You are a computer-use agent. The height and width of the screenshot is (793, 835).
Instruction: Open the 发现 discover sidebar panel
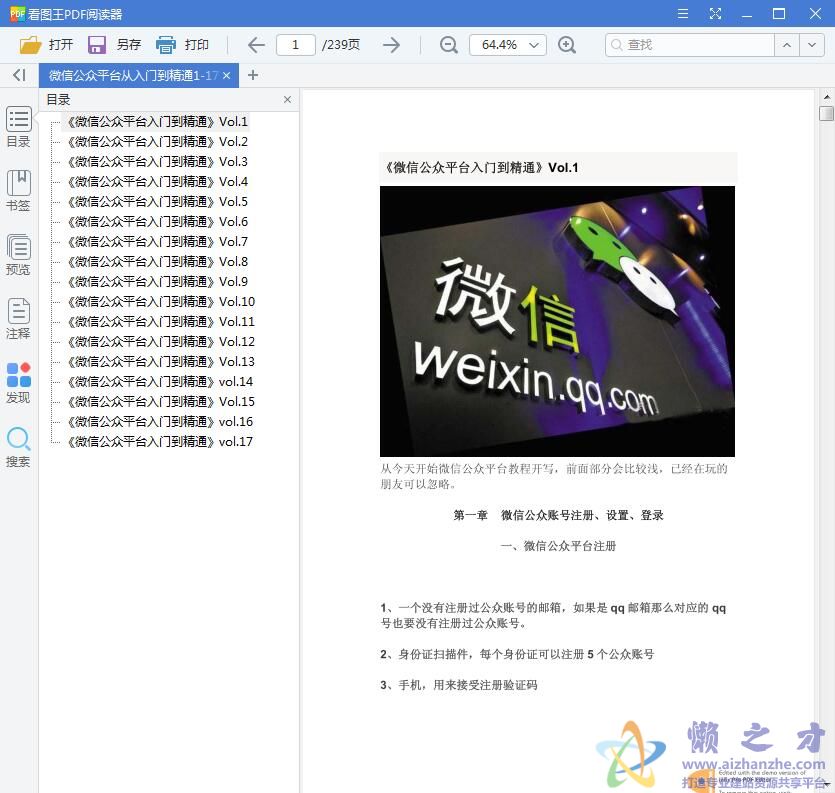tap(18, 382)
